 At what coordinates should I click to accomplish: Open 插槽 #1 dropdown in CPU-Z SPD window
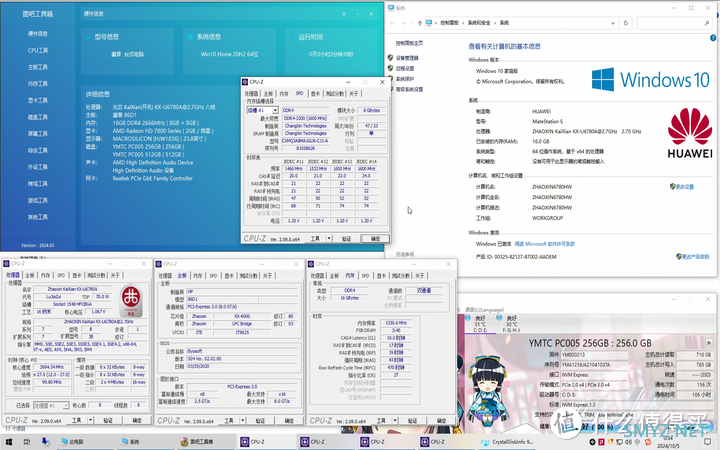coord(275,111)
